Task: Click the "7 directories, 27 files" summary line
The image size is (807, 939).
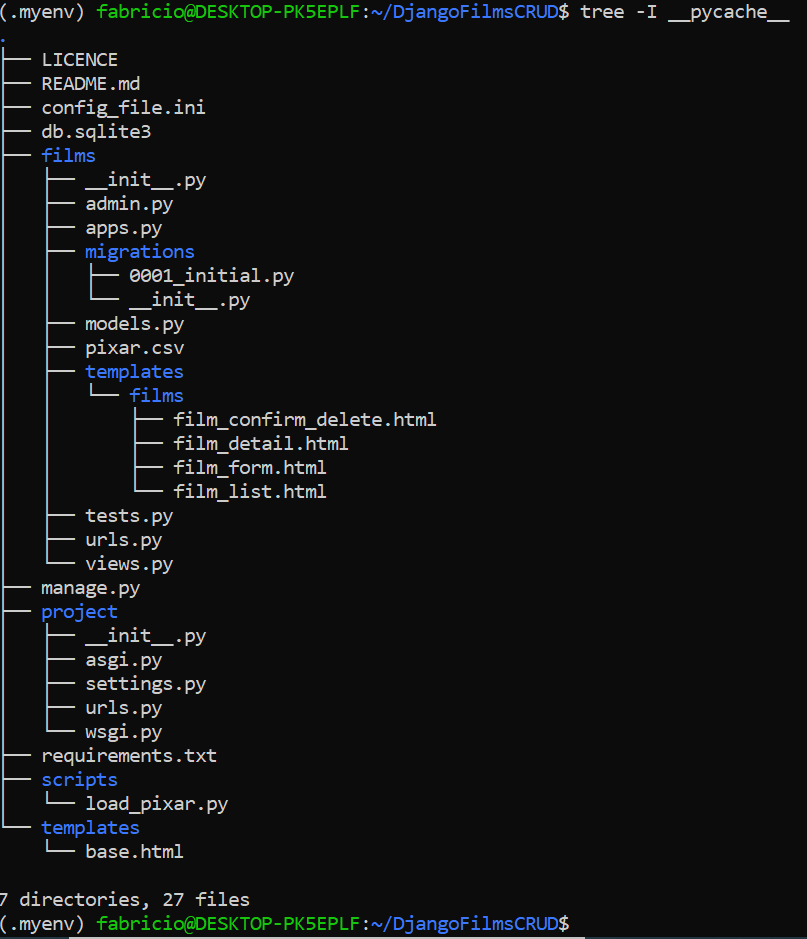Action: tap(125, 900)
